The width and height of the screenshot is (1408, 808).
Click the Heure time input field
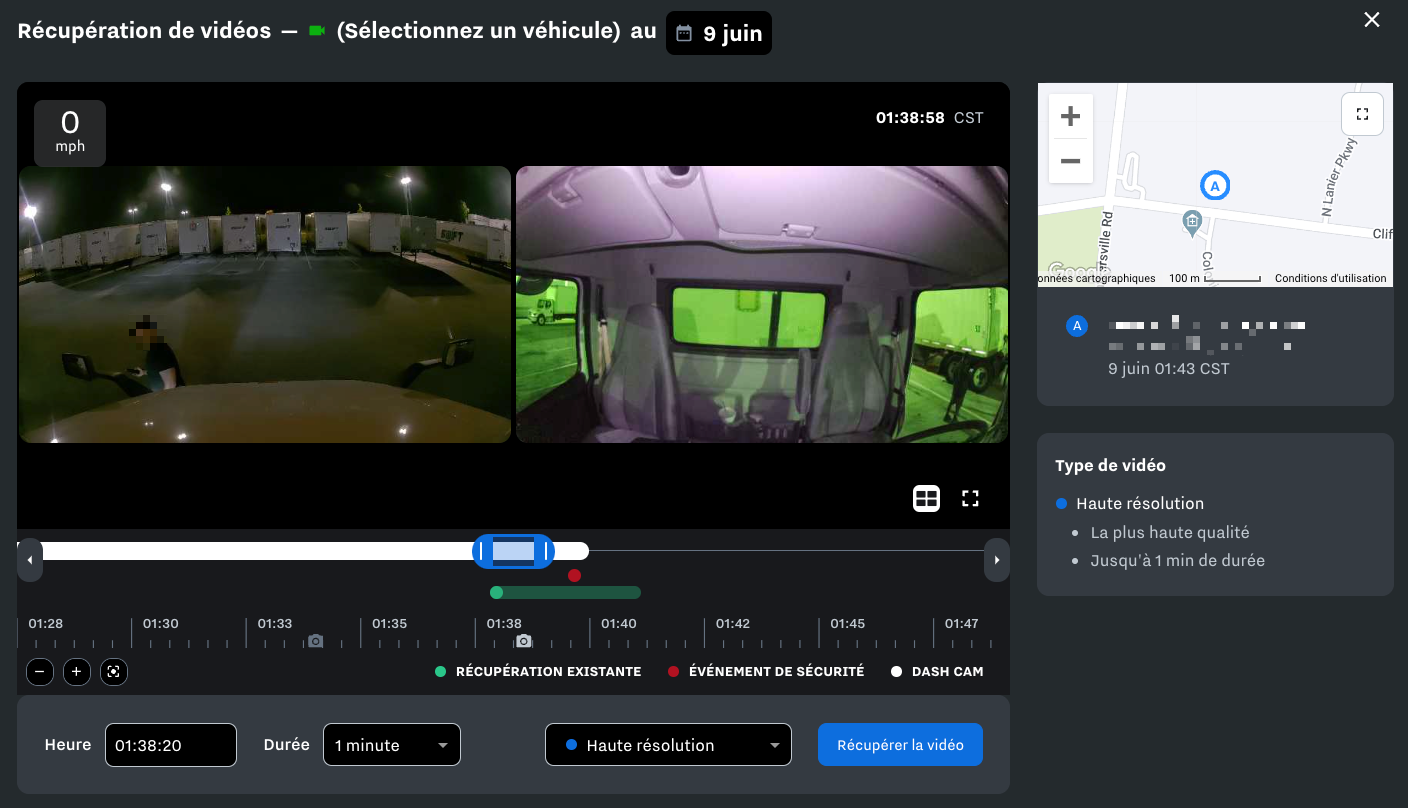[x=171, y=745]
